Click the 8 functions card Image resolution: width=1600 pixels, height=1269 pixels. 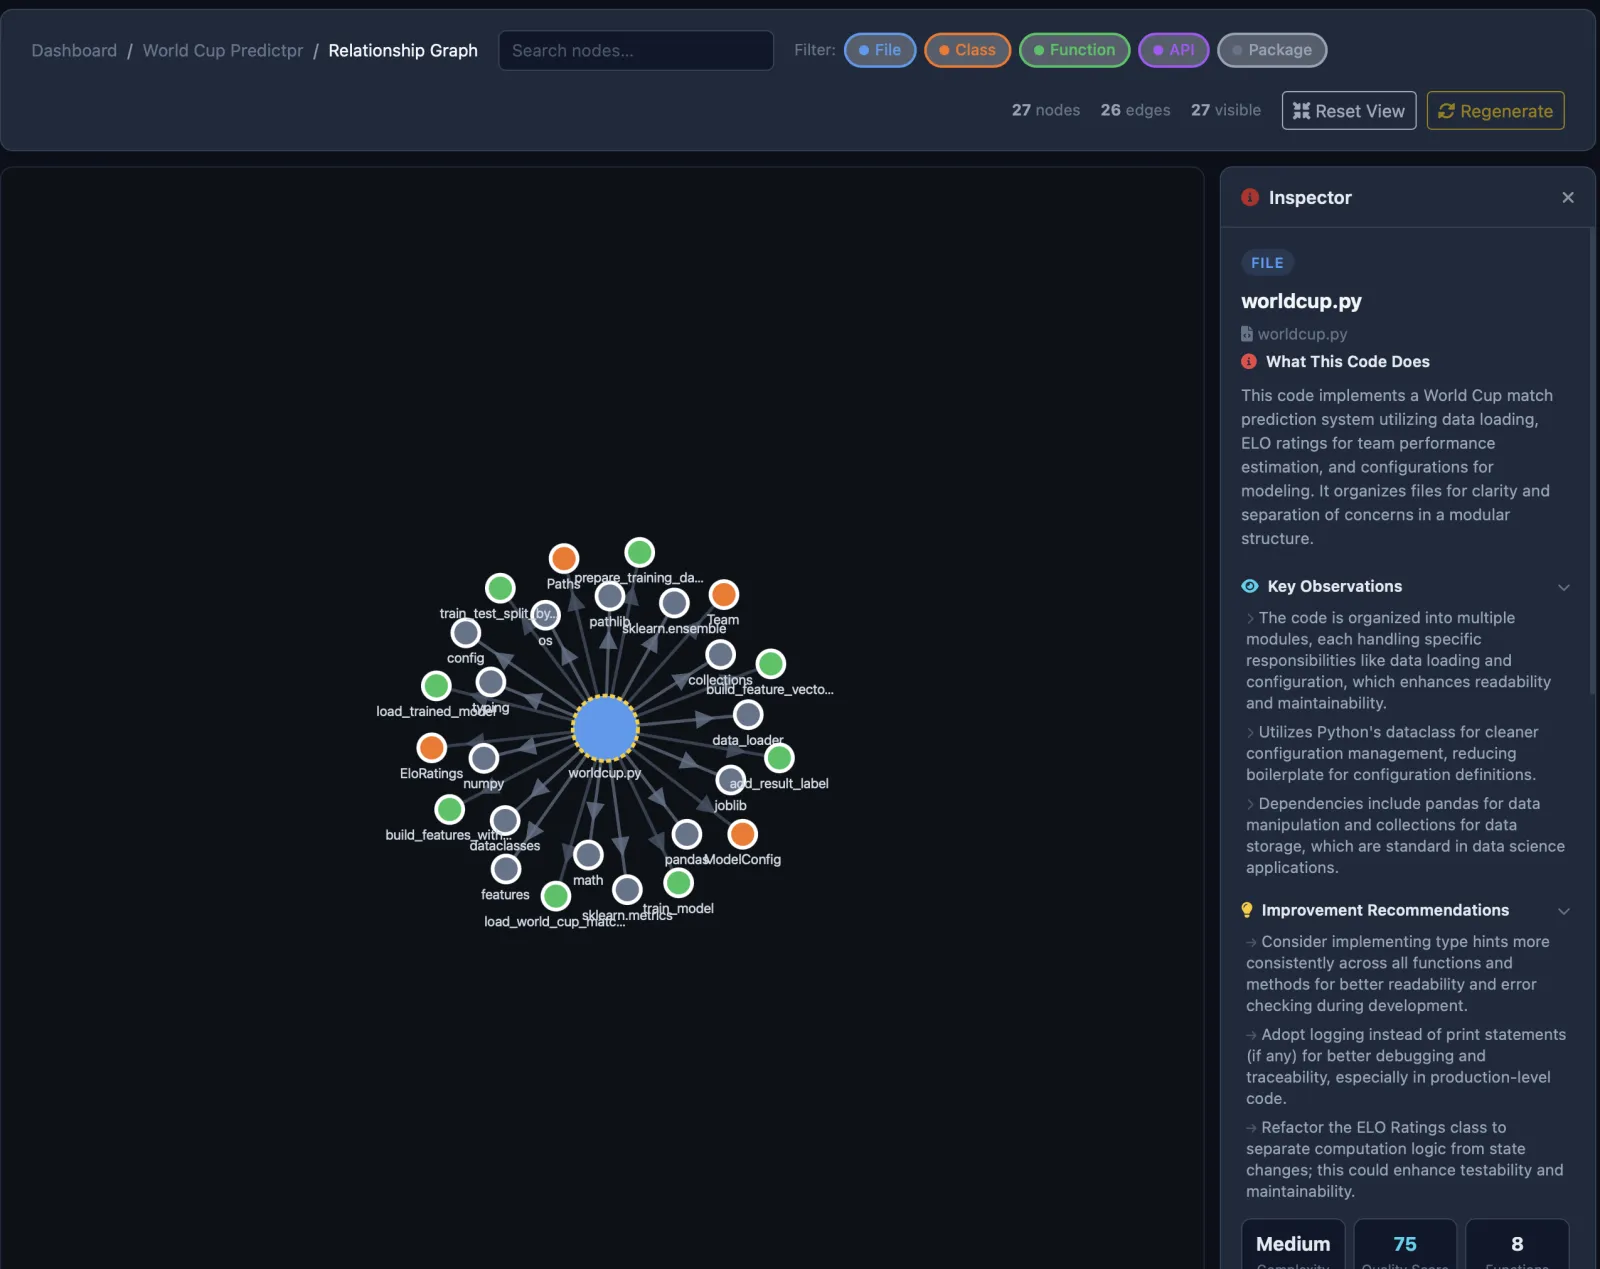[1517, 1244]
